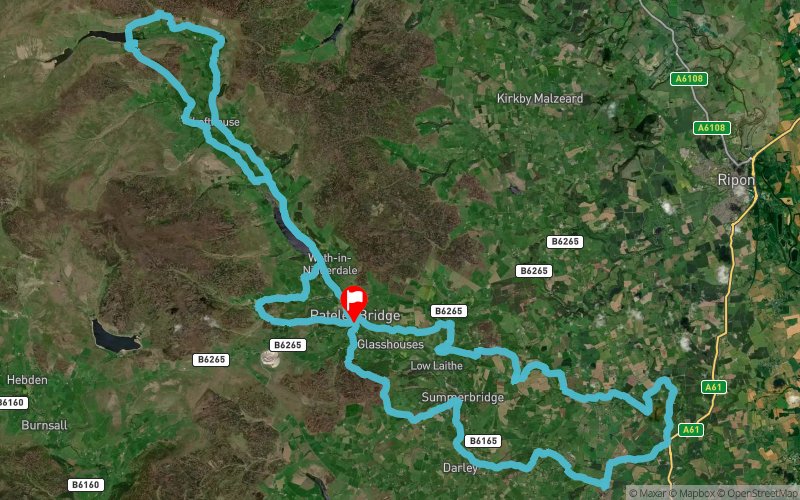Select the A6108 shield nearest Ripon
This screenshot has width=800, height=500.
pyautogui.click(x=712, y=128)
